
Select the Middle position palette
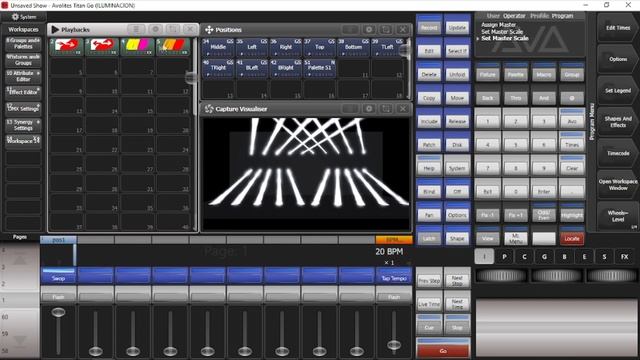[x=218, y=47]
